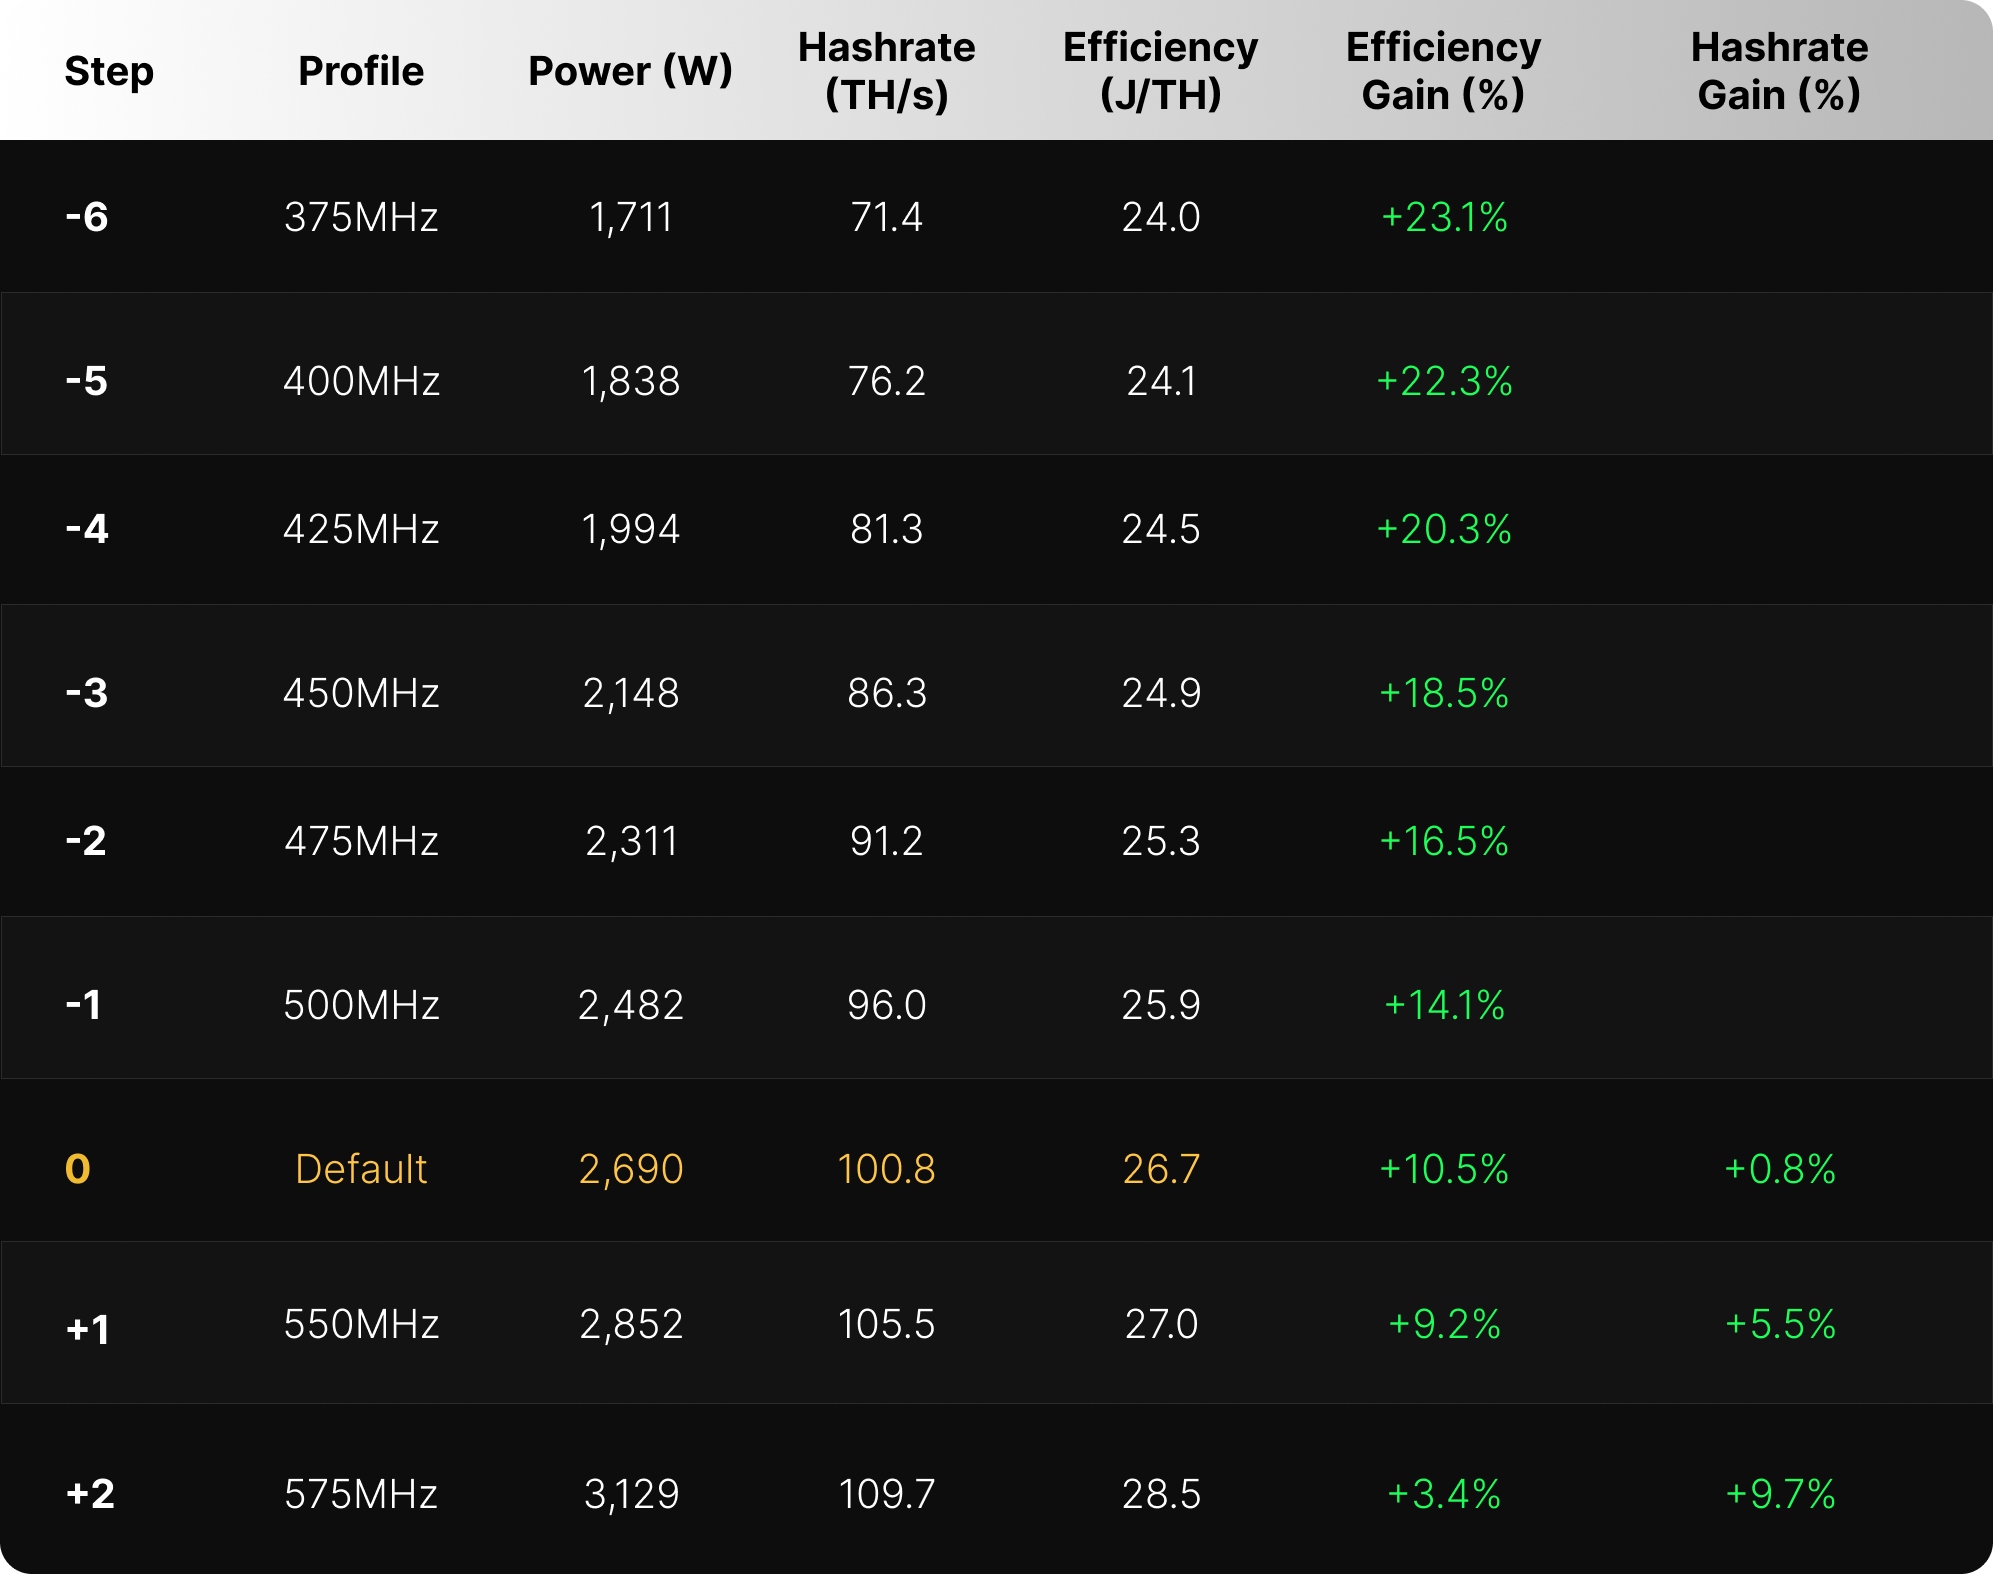Click the 3,129 power value
The width and height of the screenshot is (1993, 1574).
tap(631, 1494)
